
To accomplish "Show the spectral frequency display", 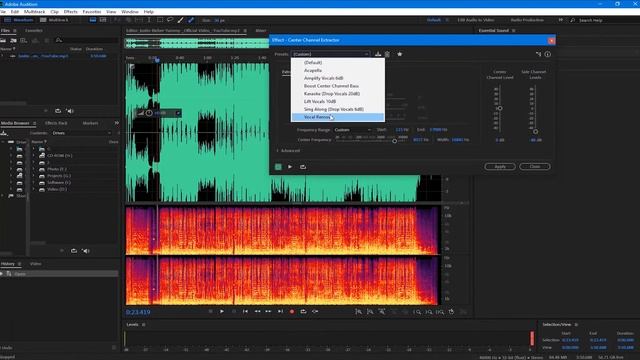I will pos(93,20).
